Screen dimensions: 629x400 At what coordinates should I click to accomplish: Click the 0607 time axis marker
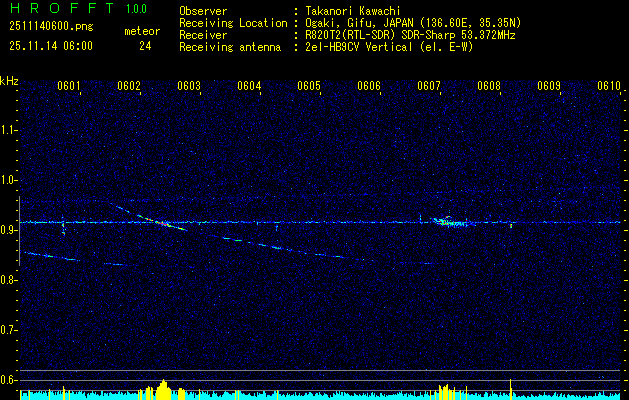[x=429, y=86]
